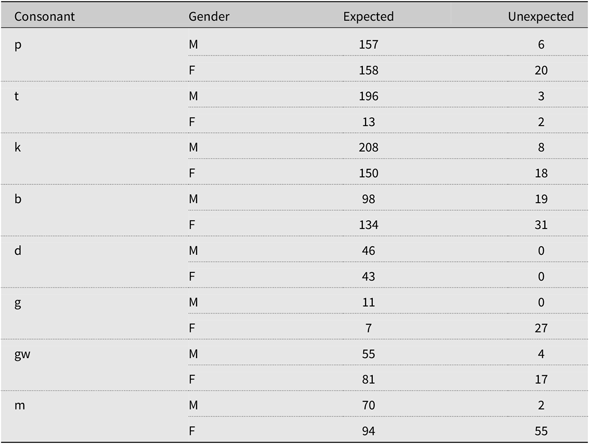Click Unexpected value 55 for m female
Image resolution: width=589 pixels, height=444 pixels.
[x=541, y=431]
